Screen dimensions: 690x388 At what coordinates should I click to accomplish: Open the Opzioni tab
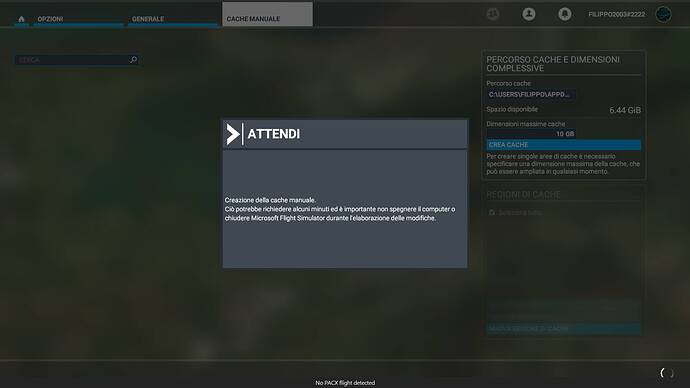(78, 19)
